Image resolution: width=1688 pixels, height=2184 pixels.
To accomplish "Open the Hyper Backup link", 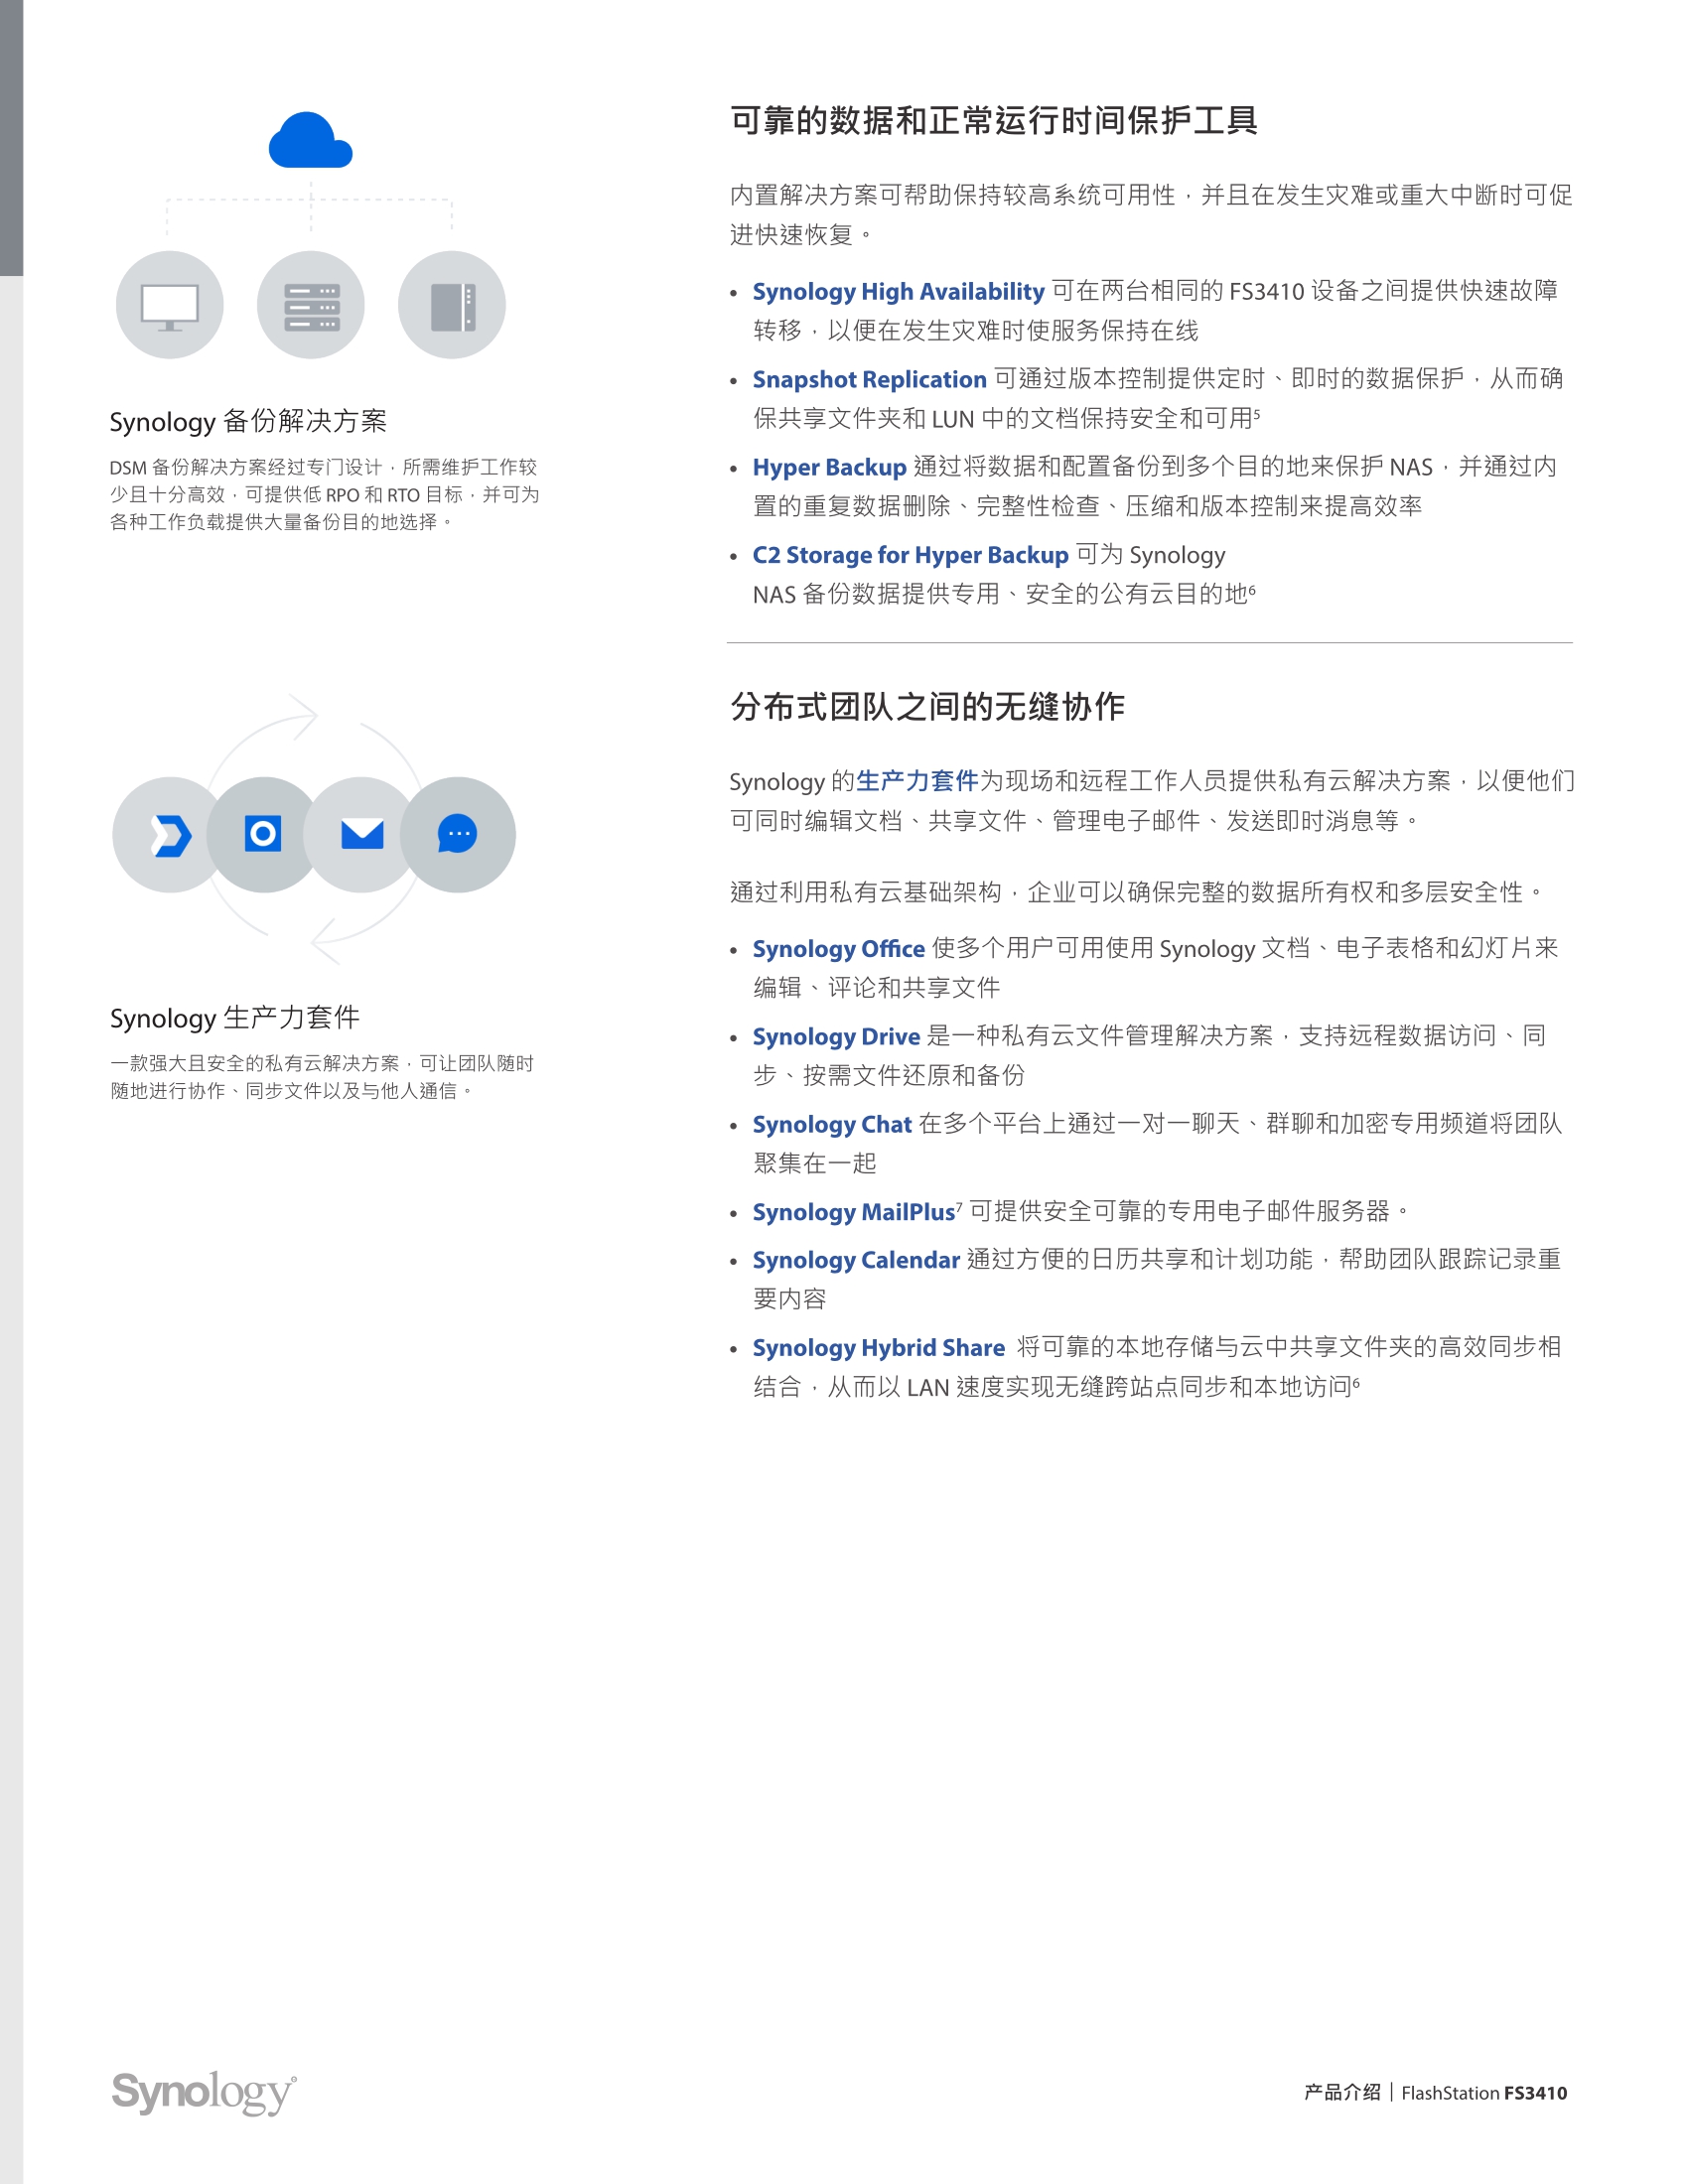I will pyautogui.click(x=829, y=468).
